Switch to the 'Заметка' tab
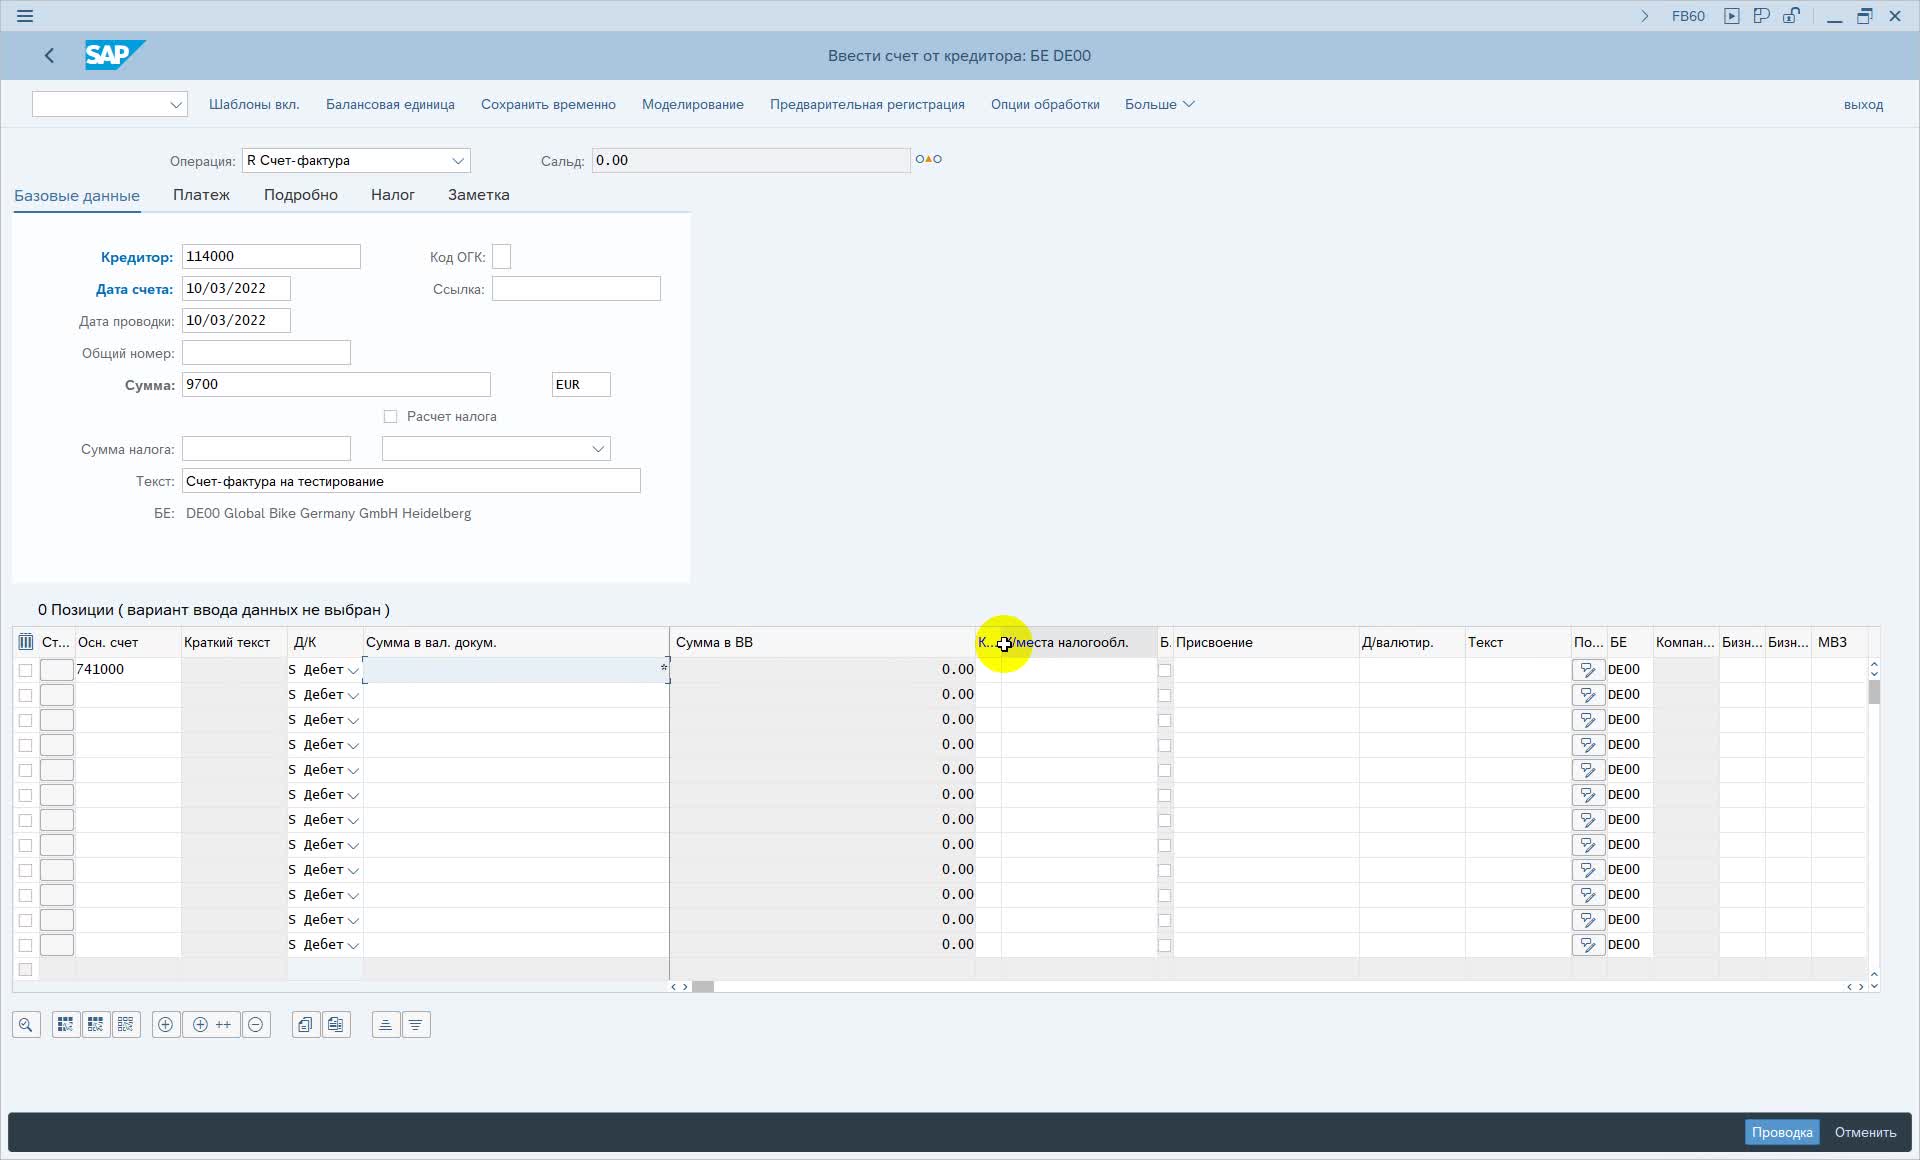The image size is (1920, 1160). (x=479, y=195)
